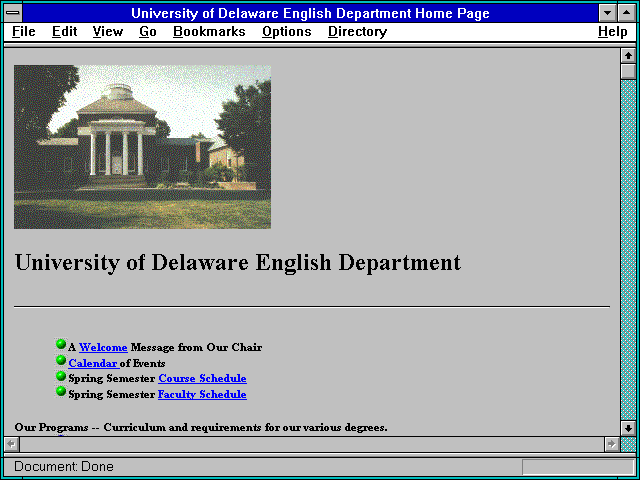Open the Bookmarks menu
640x480 pixels.
click(209, 32)
